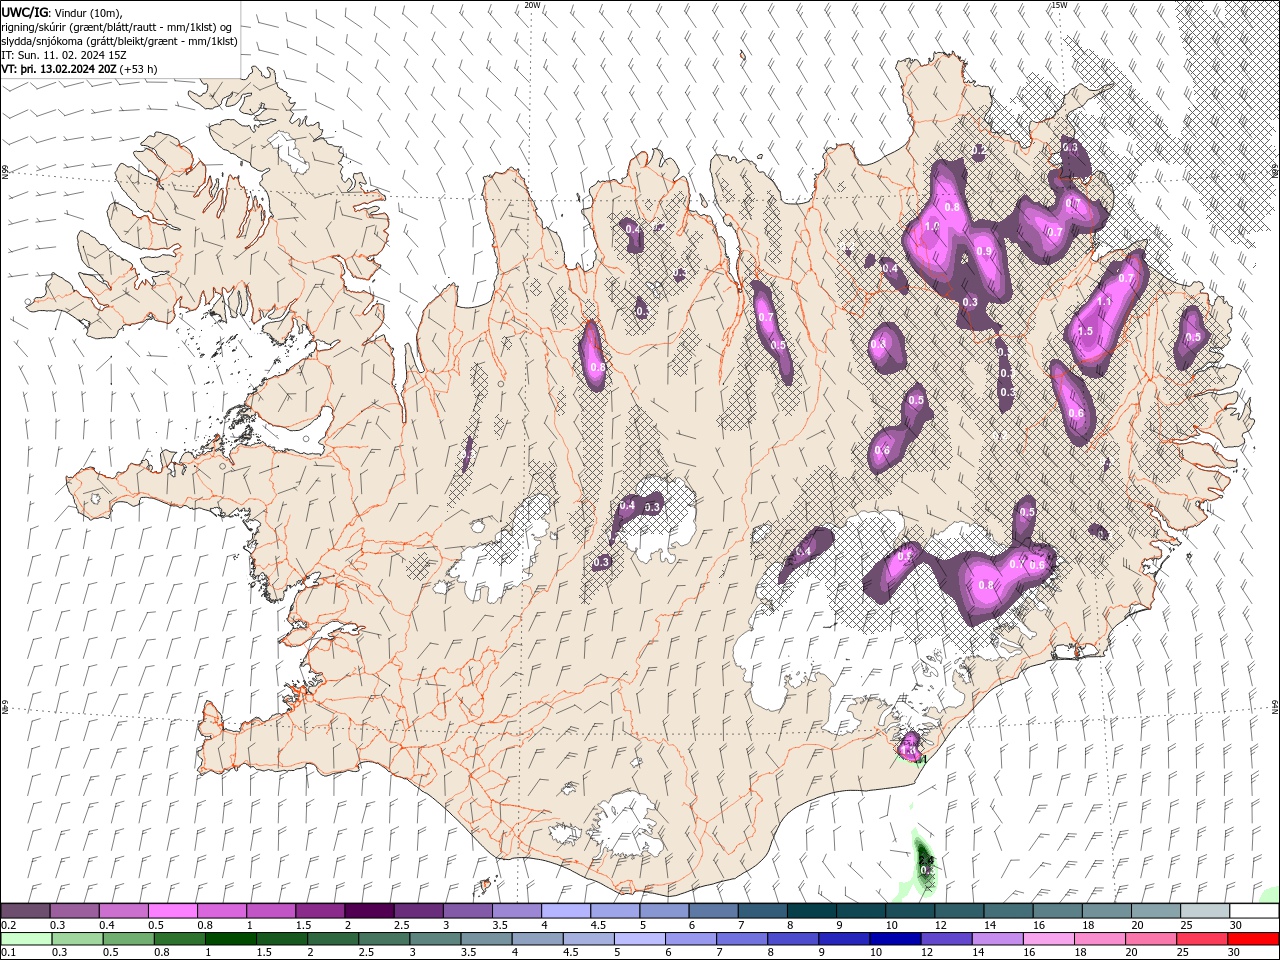Click the 'slydda/snjókoma' description line
Image resolution: width=1280 pixels, height=960 pixels.
[120, 41]
